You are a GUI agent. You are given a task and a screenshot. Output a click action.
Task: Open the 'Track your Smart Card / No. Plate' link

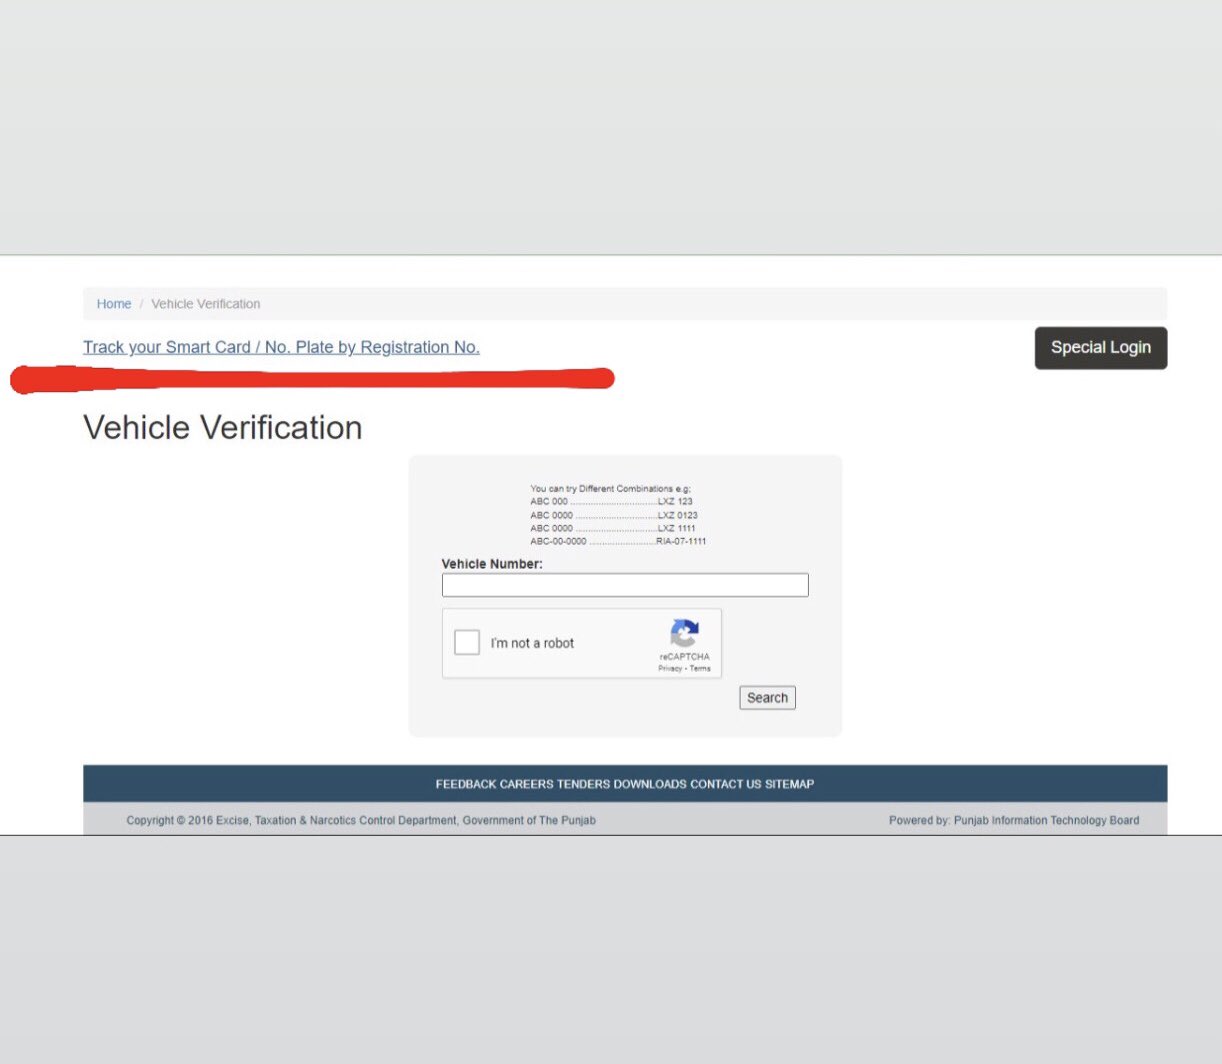(281, 347)
